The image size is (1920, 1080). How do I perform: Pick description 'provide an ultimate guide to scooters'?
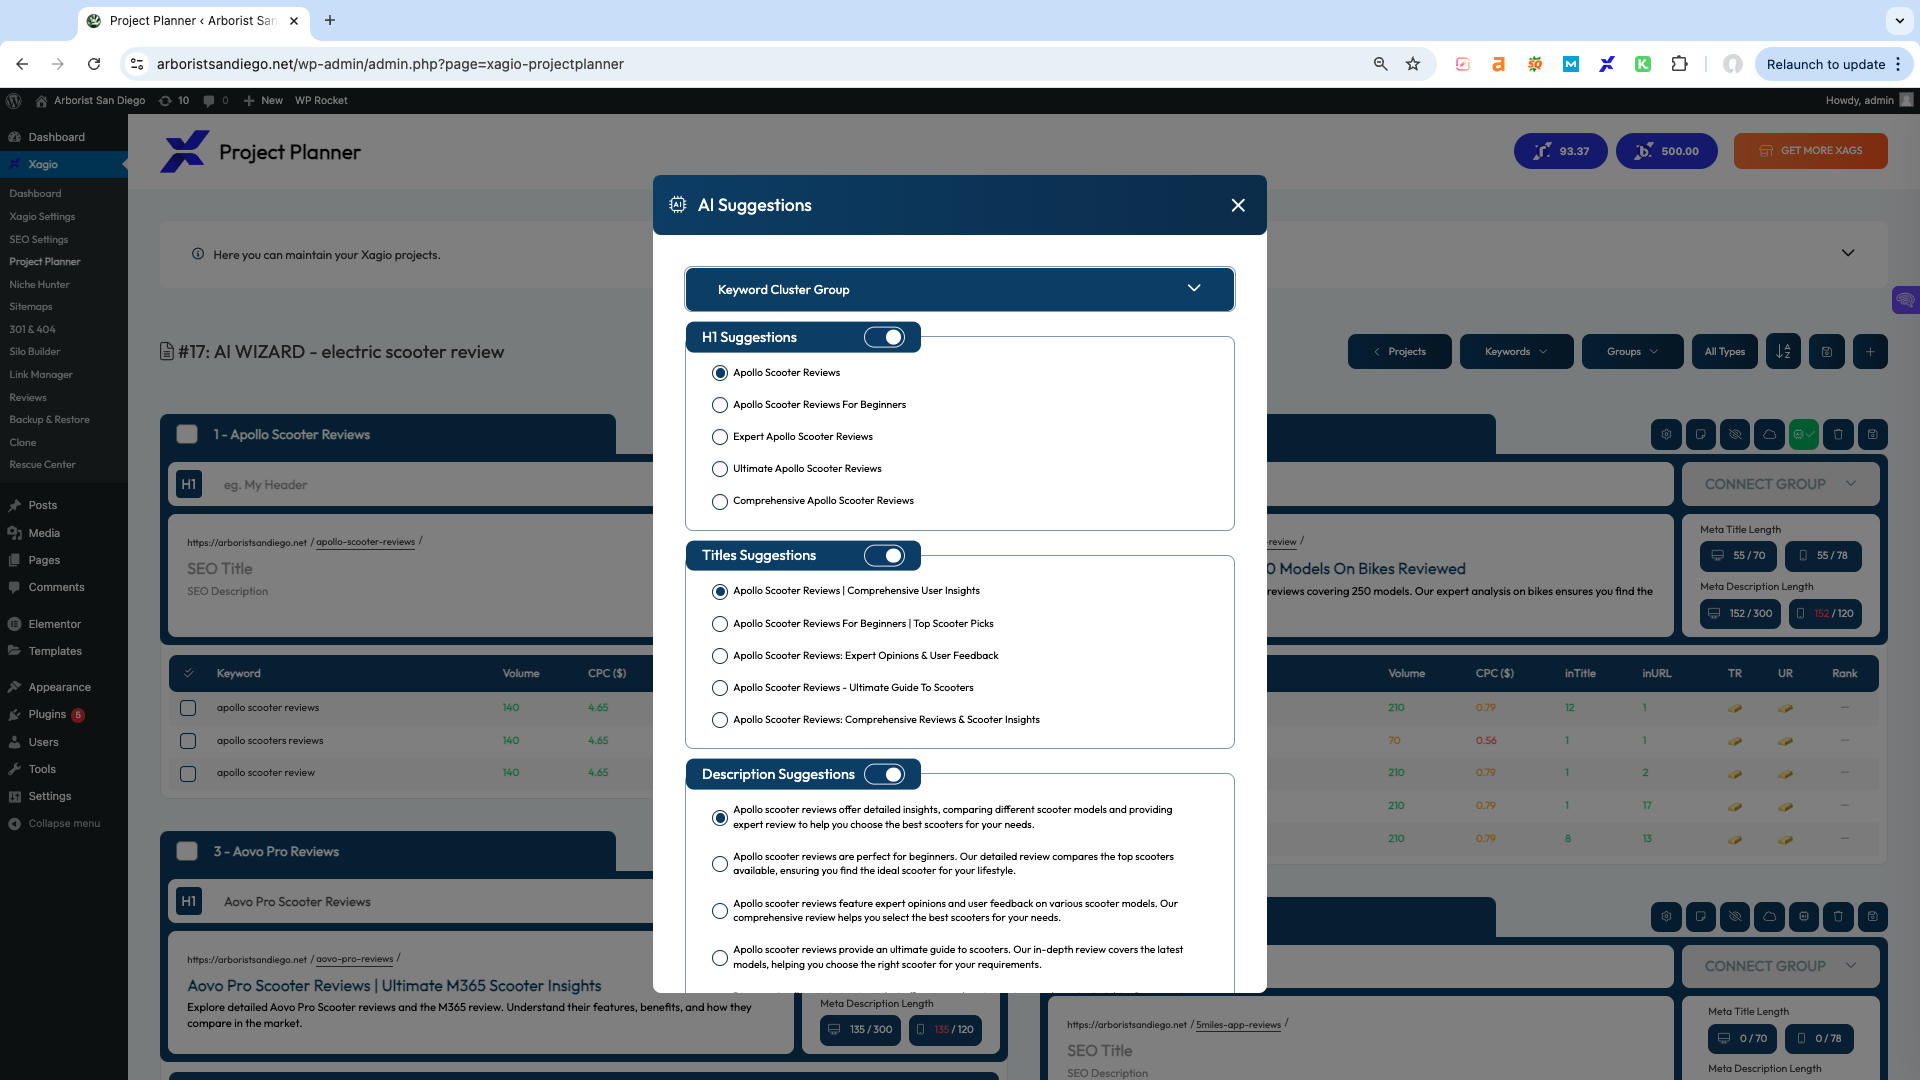pyautogui.click(x=719, y=958)
